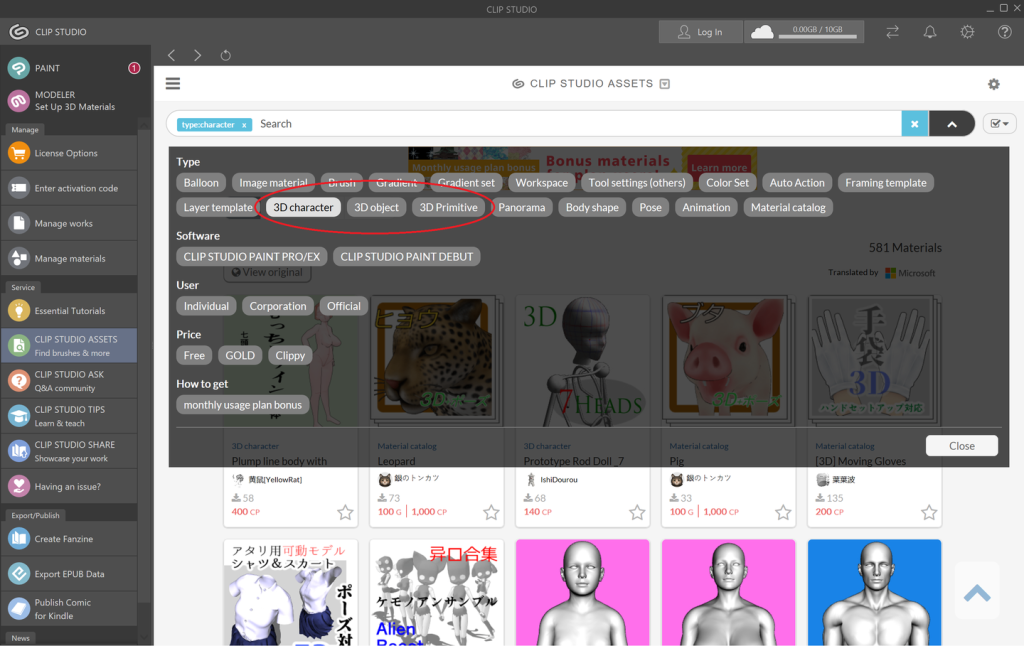Click the Corporation user filter
Image resolution: width=1024 pixels, height=646 pixels.
[x=278, y=306]
